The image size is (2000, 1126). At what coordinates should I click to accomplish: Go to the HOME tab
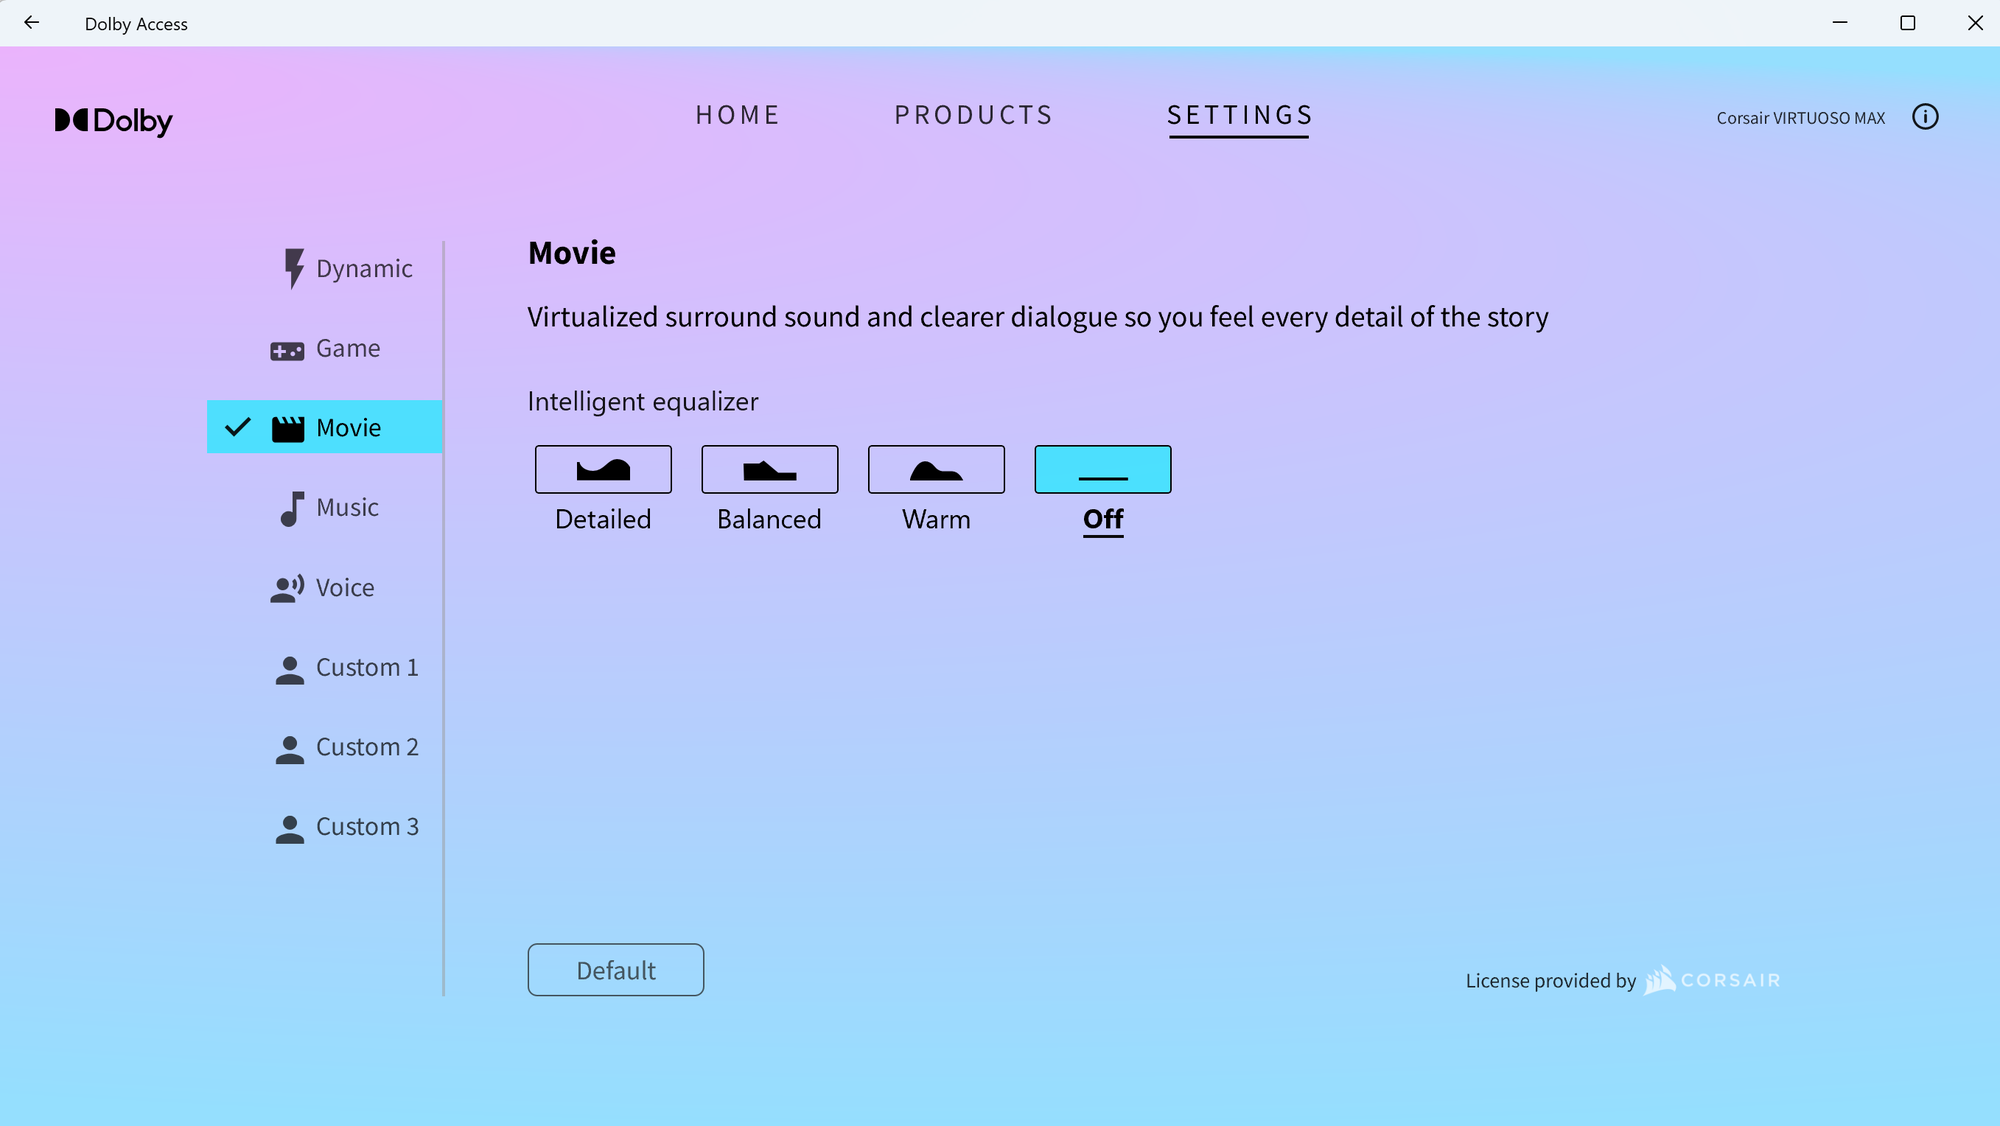point(738,115)
